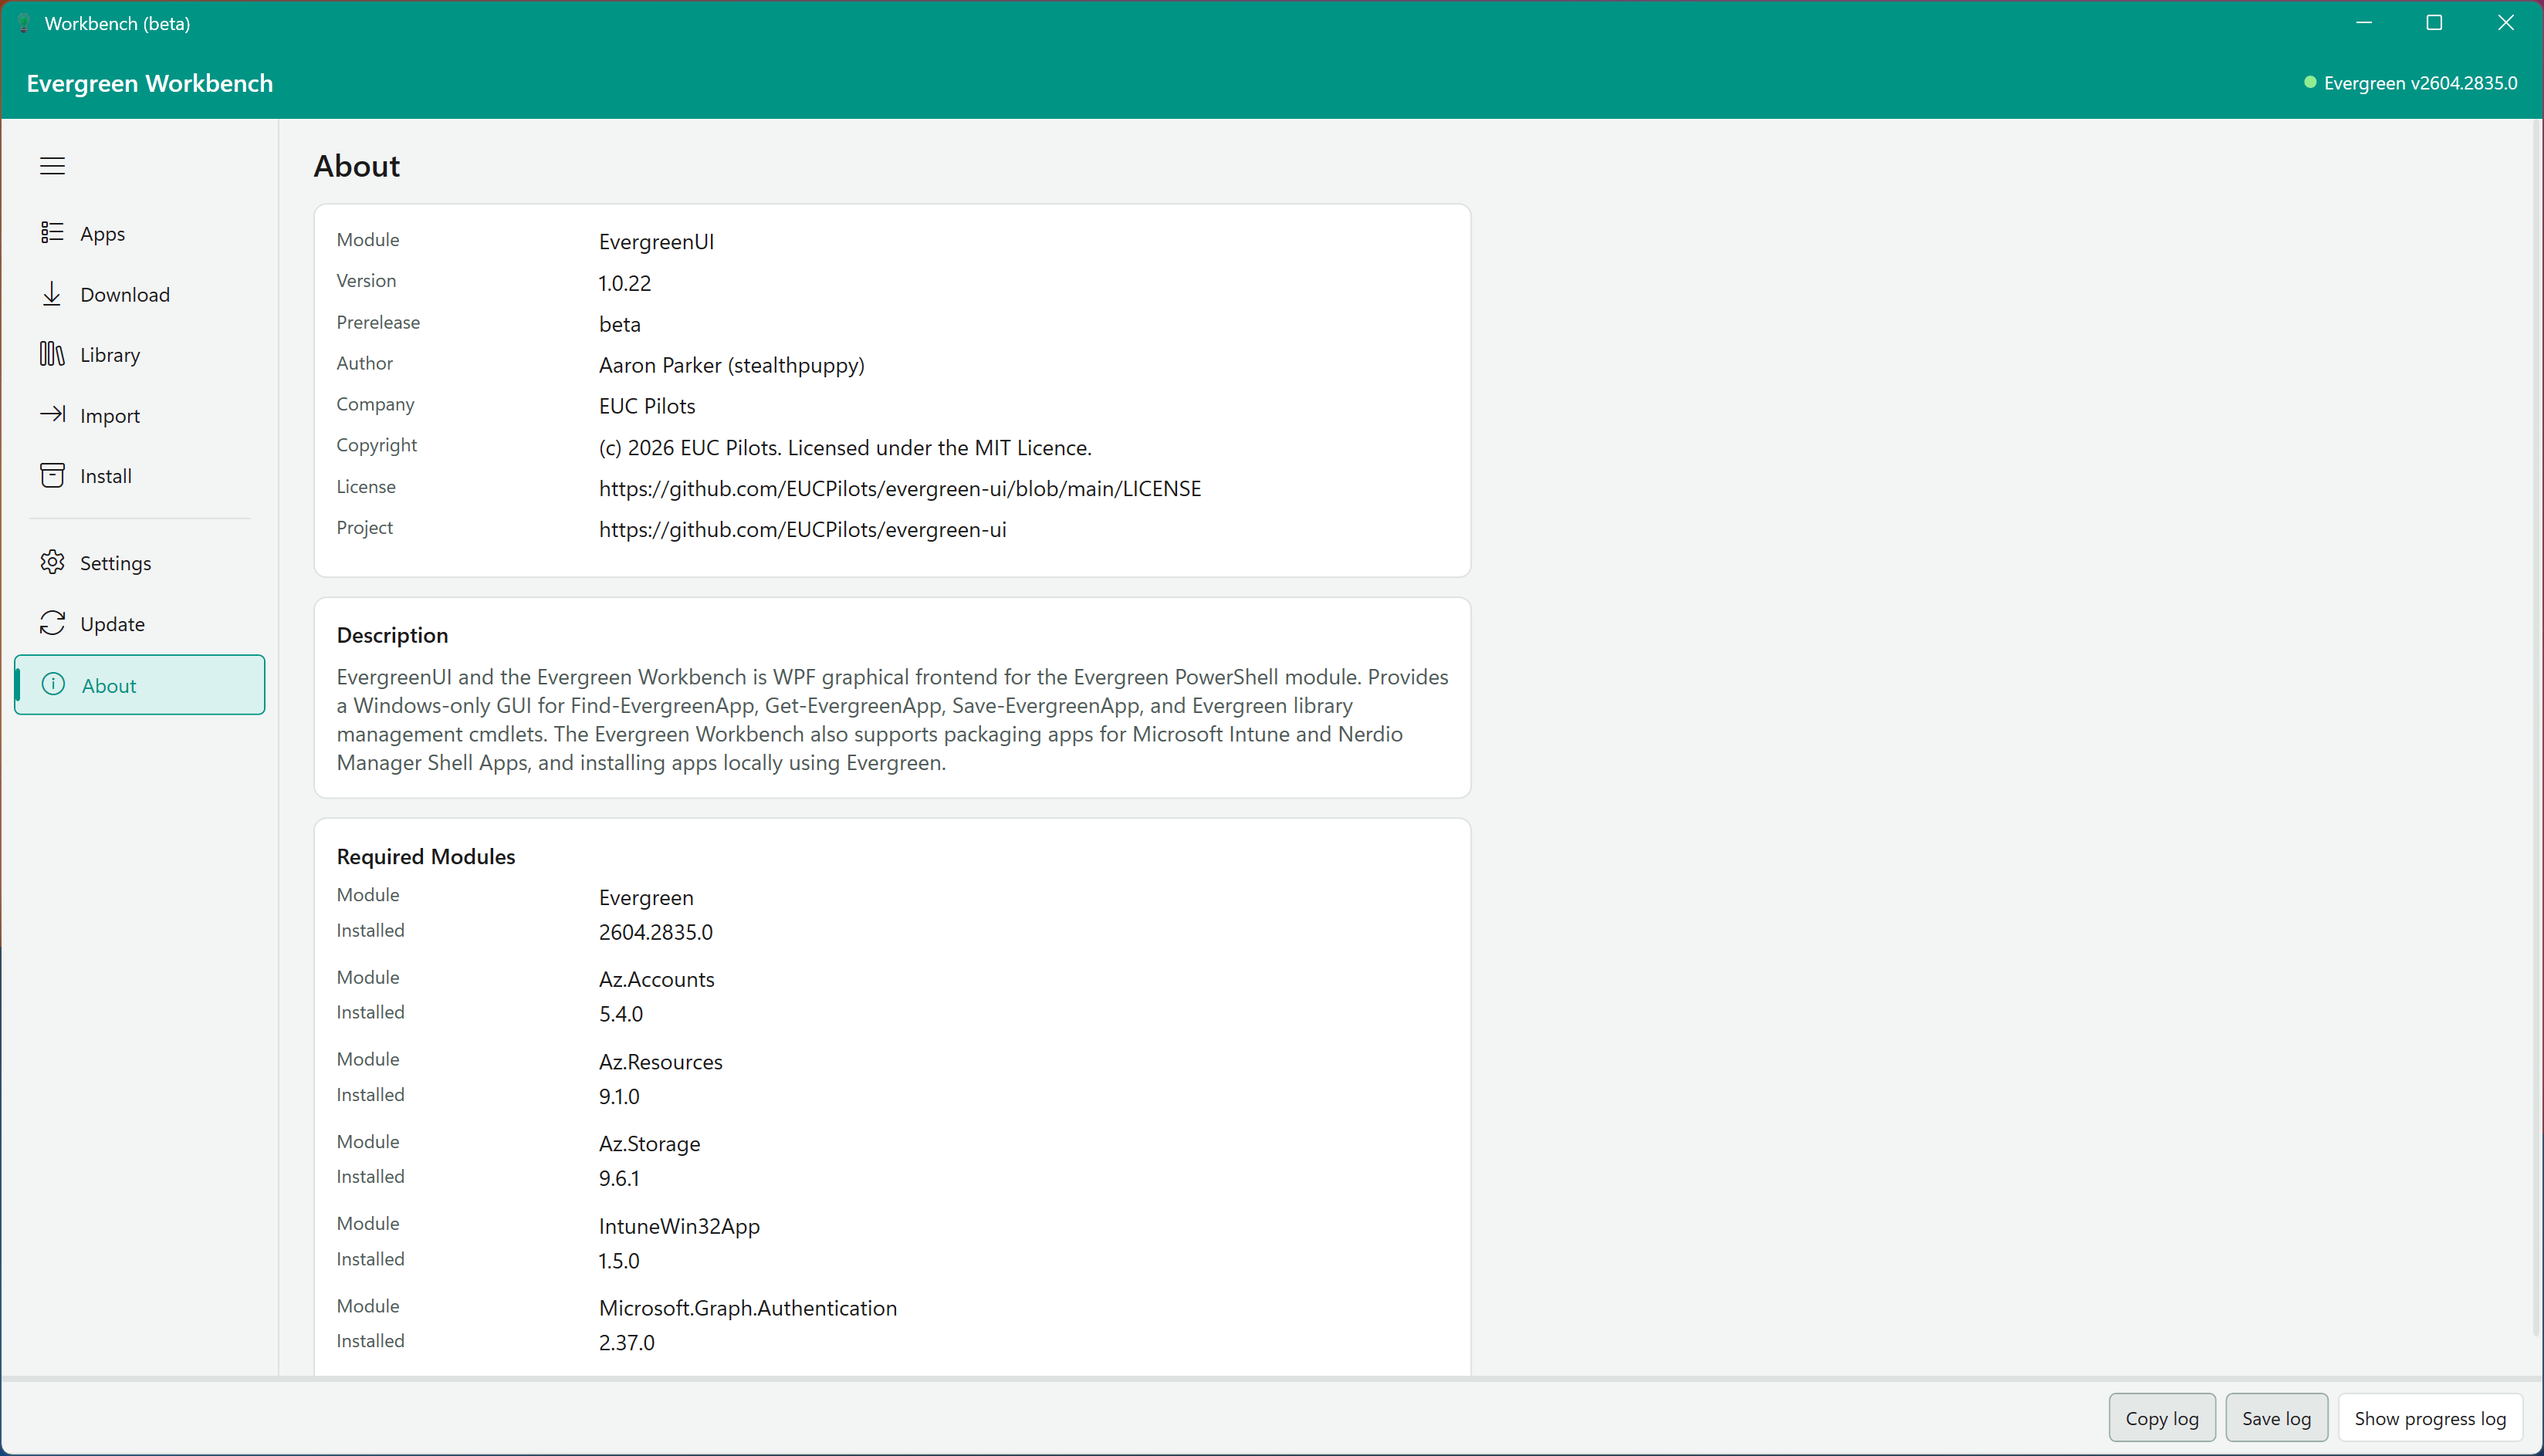Image resolution: width=2544 pixels, height=1456 pixels.
Task: Open the LICENSE GitHub URL
Action: [x=900, y=488]
